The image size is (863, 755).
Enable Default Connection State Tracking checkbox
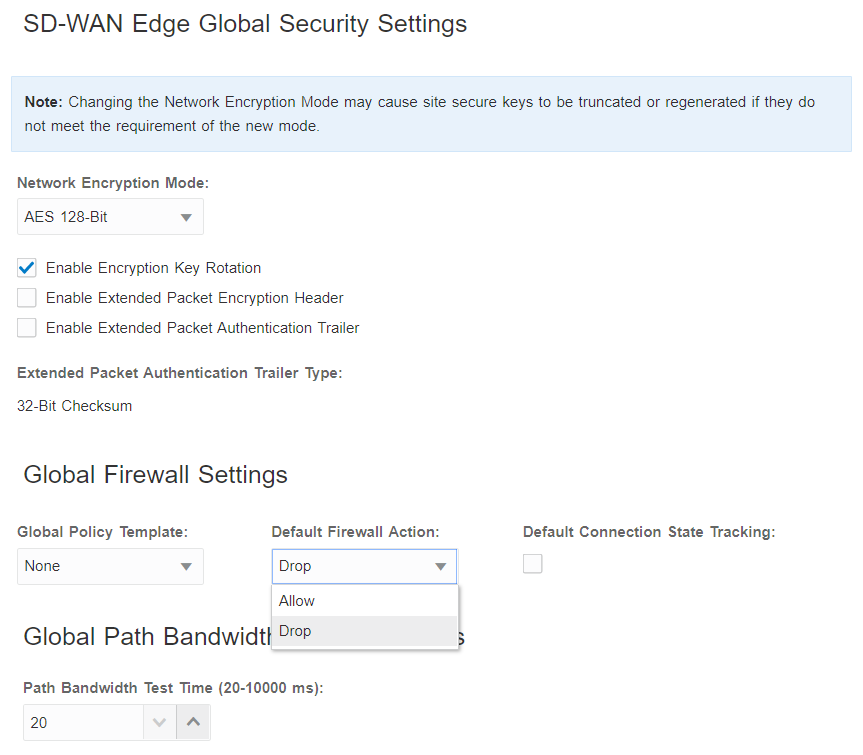[533, 564]
